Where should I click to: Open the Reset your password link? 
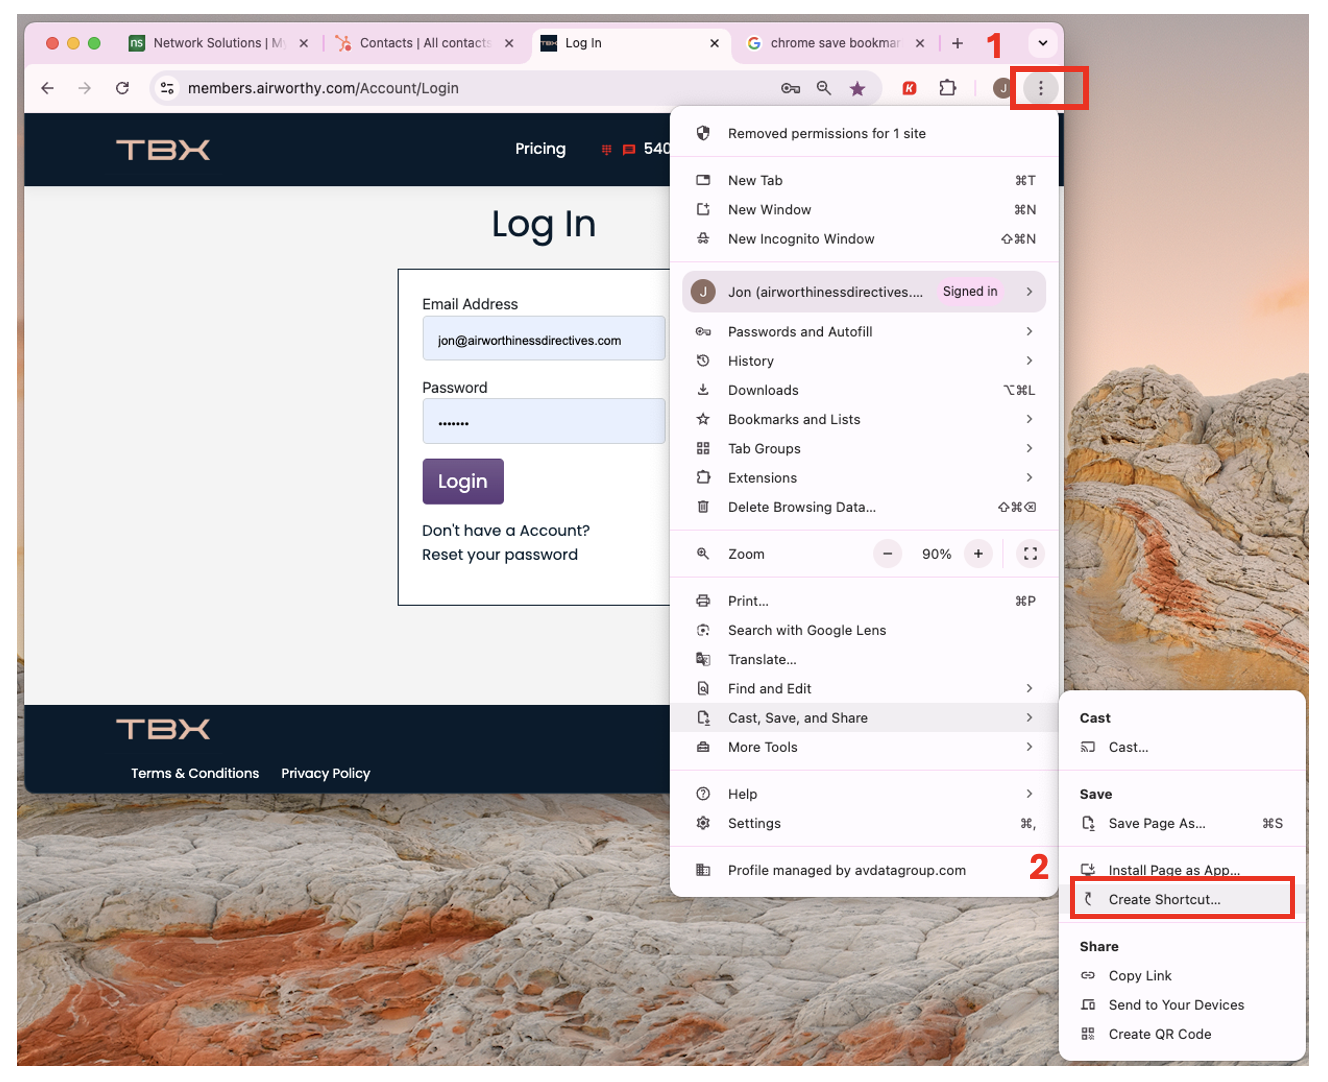pyautogui.click(x=500, y=554)
